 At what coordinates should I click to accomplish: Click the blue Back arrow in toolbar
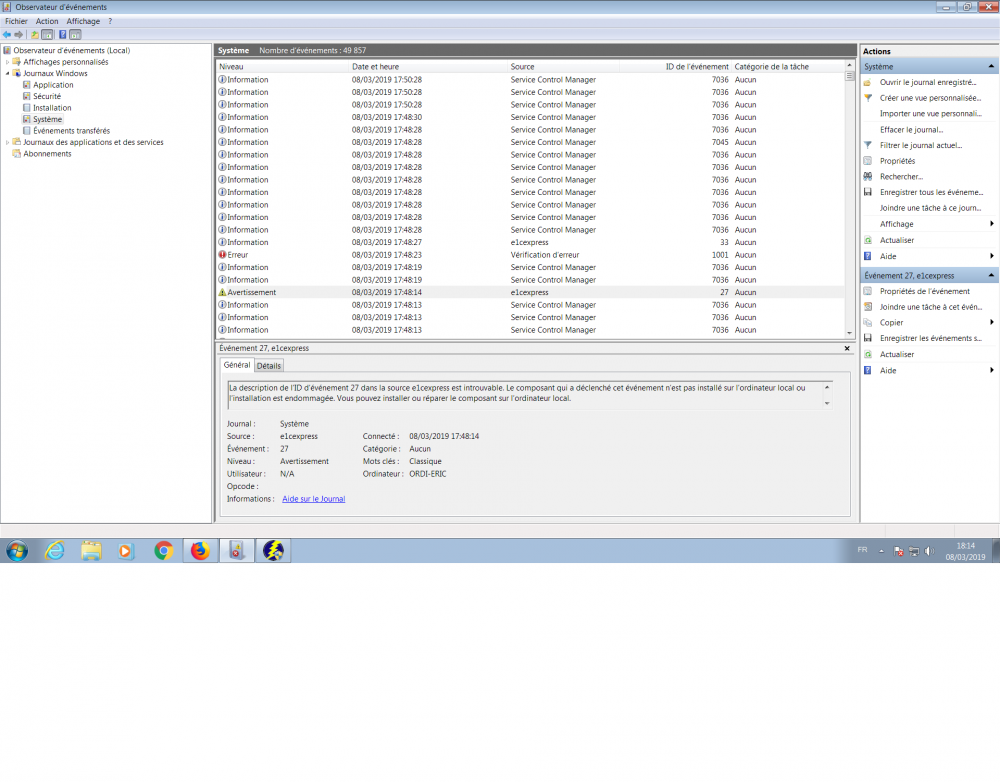pos(7,34)
